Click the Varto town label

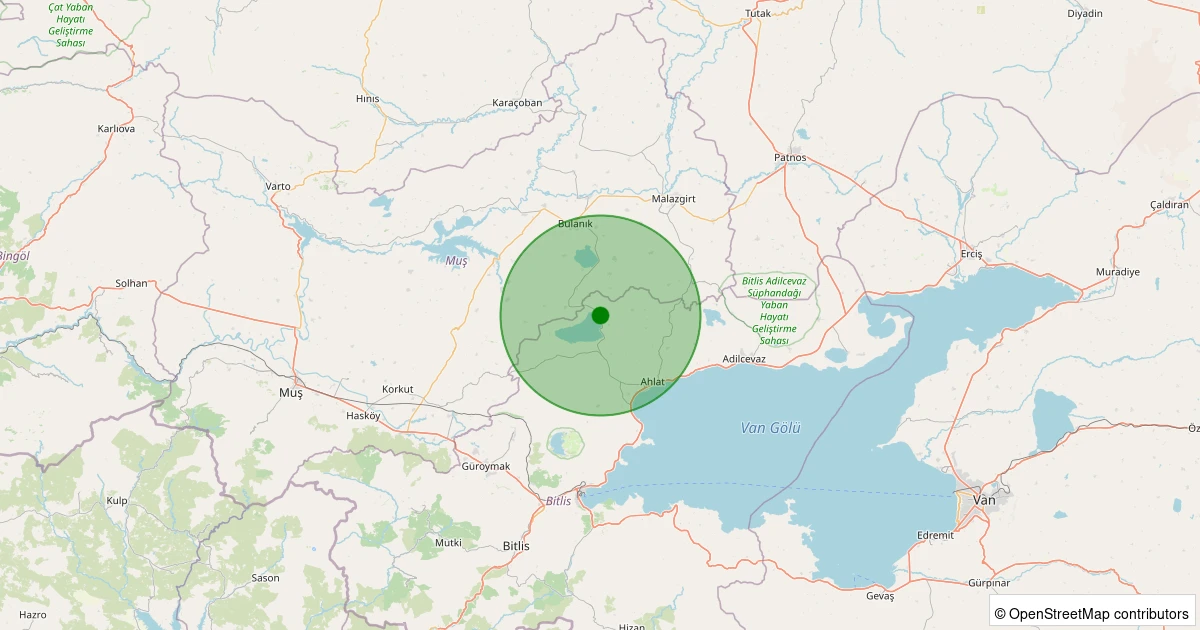tap(278, 187)
